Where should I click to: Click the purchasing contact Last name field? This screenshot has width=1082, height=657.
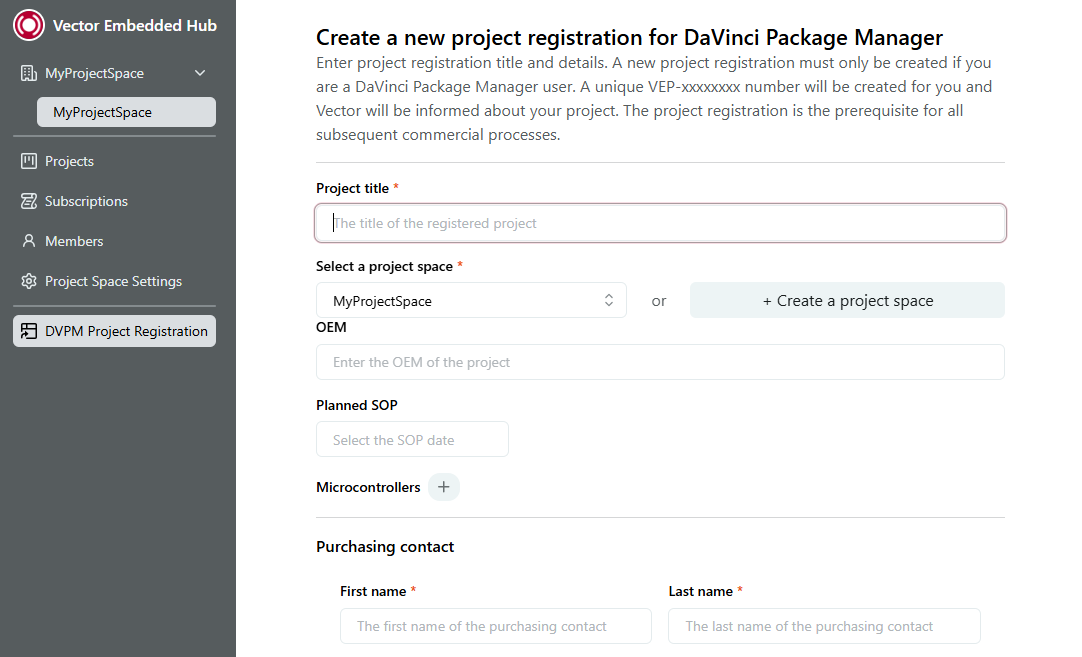click(824, 626)
